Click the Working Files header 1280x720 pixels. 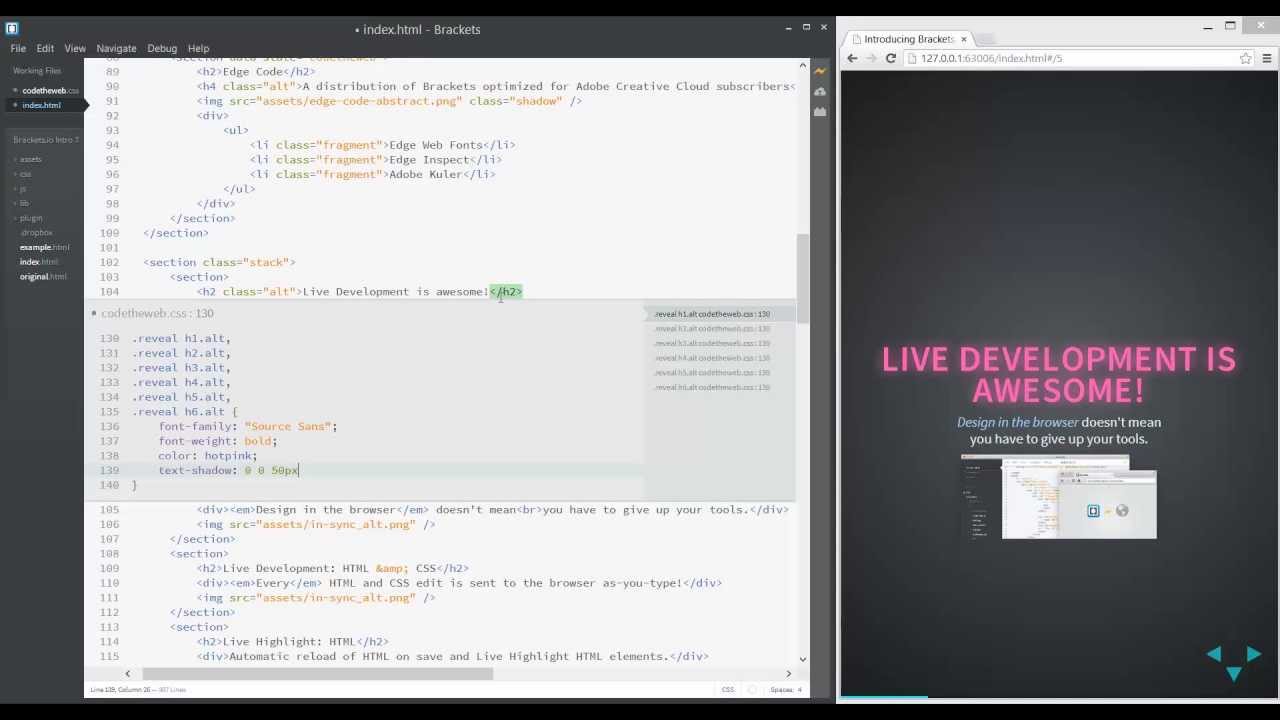[x=37, y=71]
